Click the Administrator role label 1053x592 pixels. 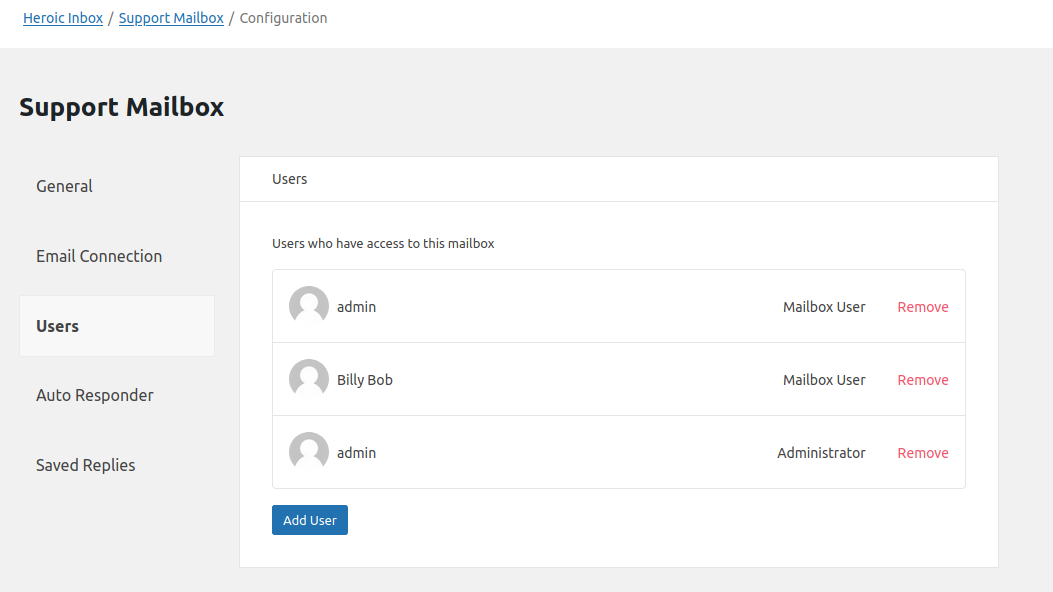coord(821,452)
